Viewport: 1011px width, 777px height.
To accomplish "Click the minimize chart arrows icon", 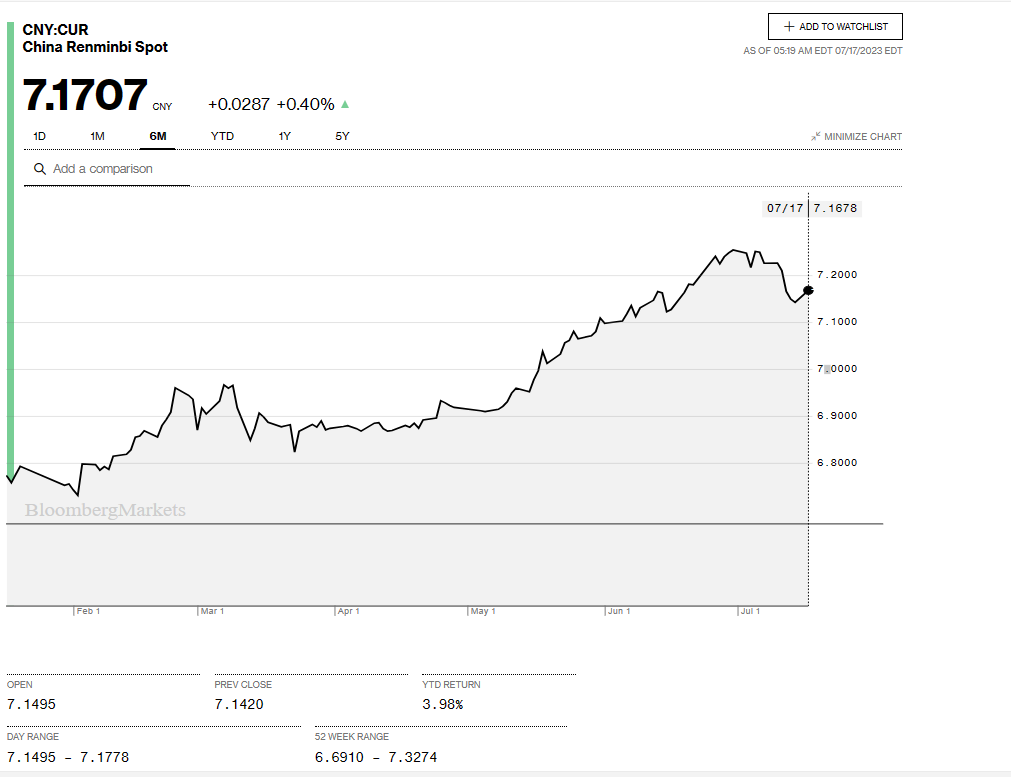I will [816, 136].
